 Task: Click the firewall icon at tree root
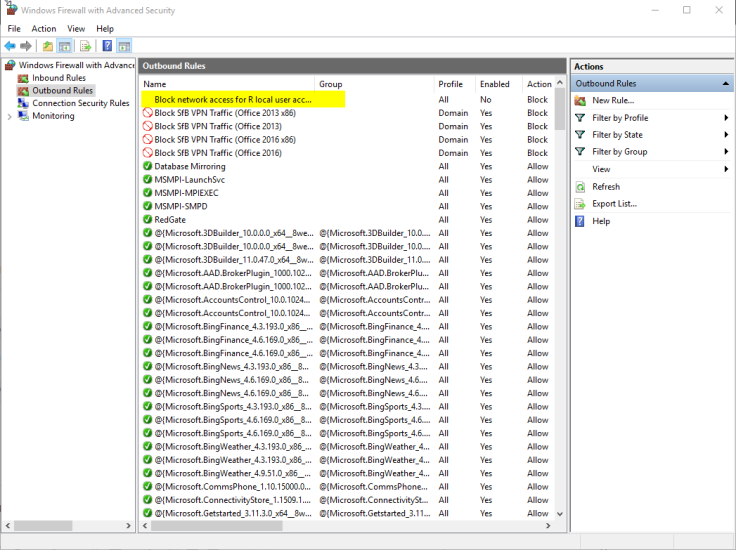tap(10, 65)
